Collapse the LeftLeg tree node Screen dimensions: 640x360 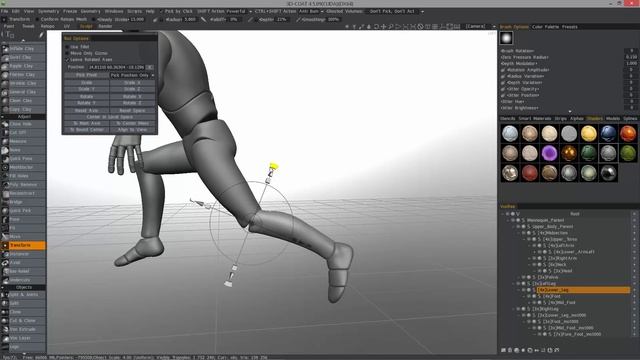tap(513, 284)
